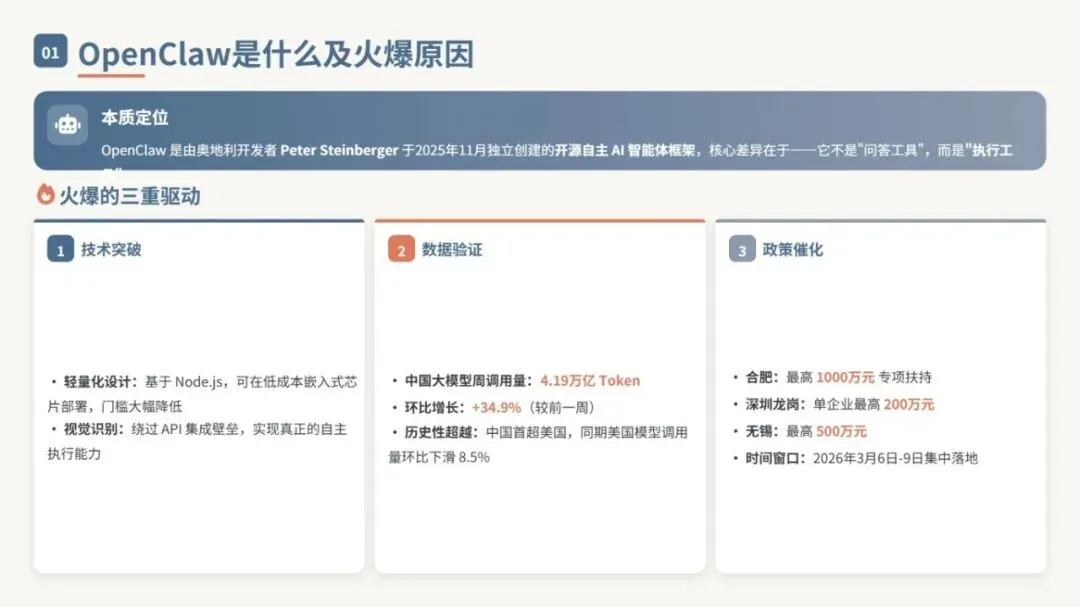The height and width of the screenshot is (607, 1080).
Task: Click the +34.9% growth value
Action: (x=496, y=407)
